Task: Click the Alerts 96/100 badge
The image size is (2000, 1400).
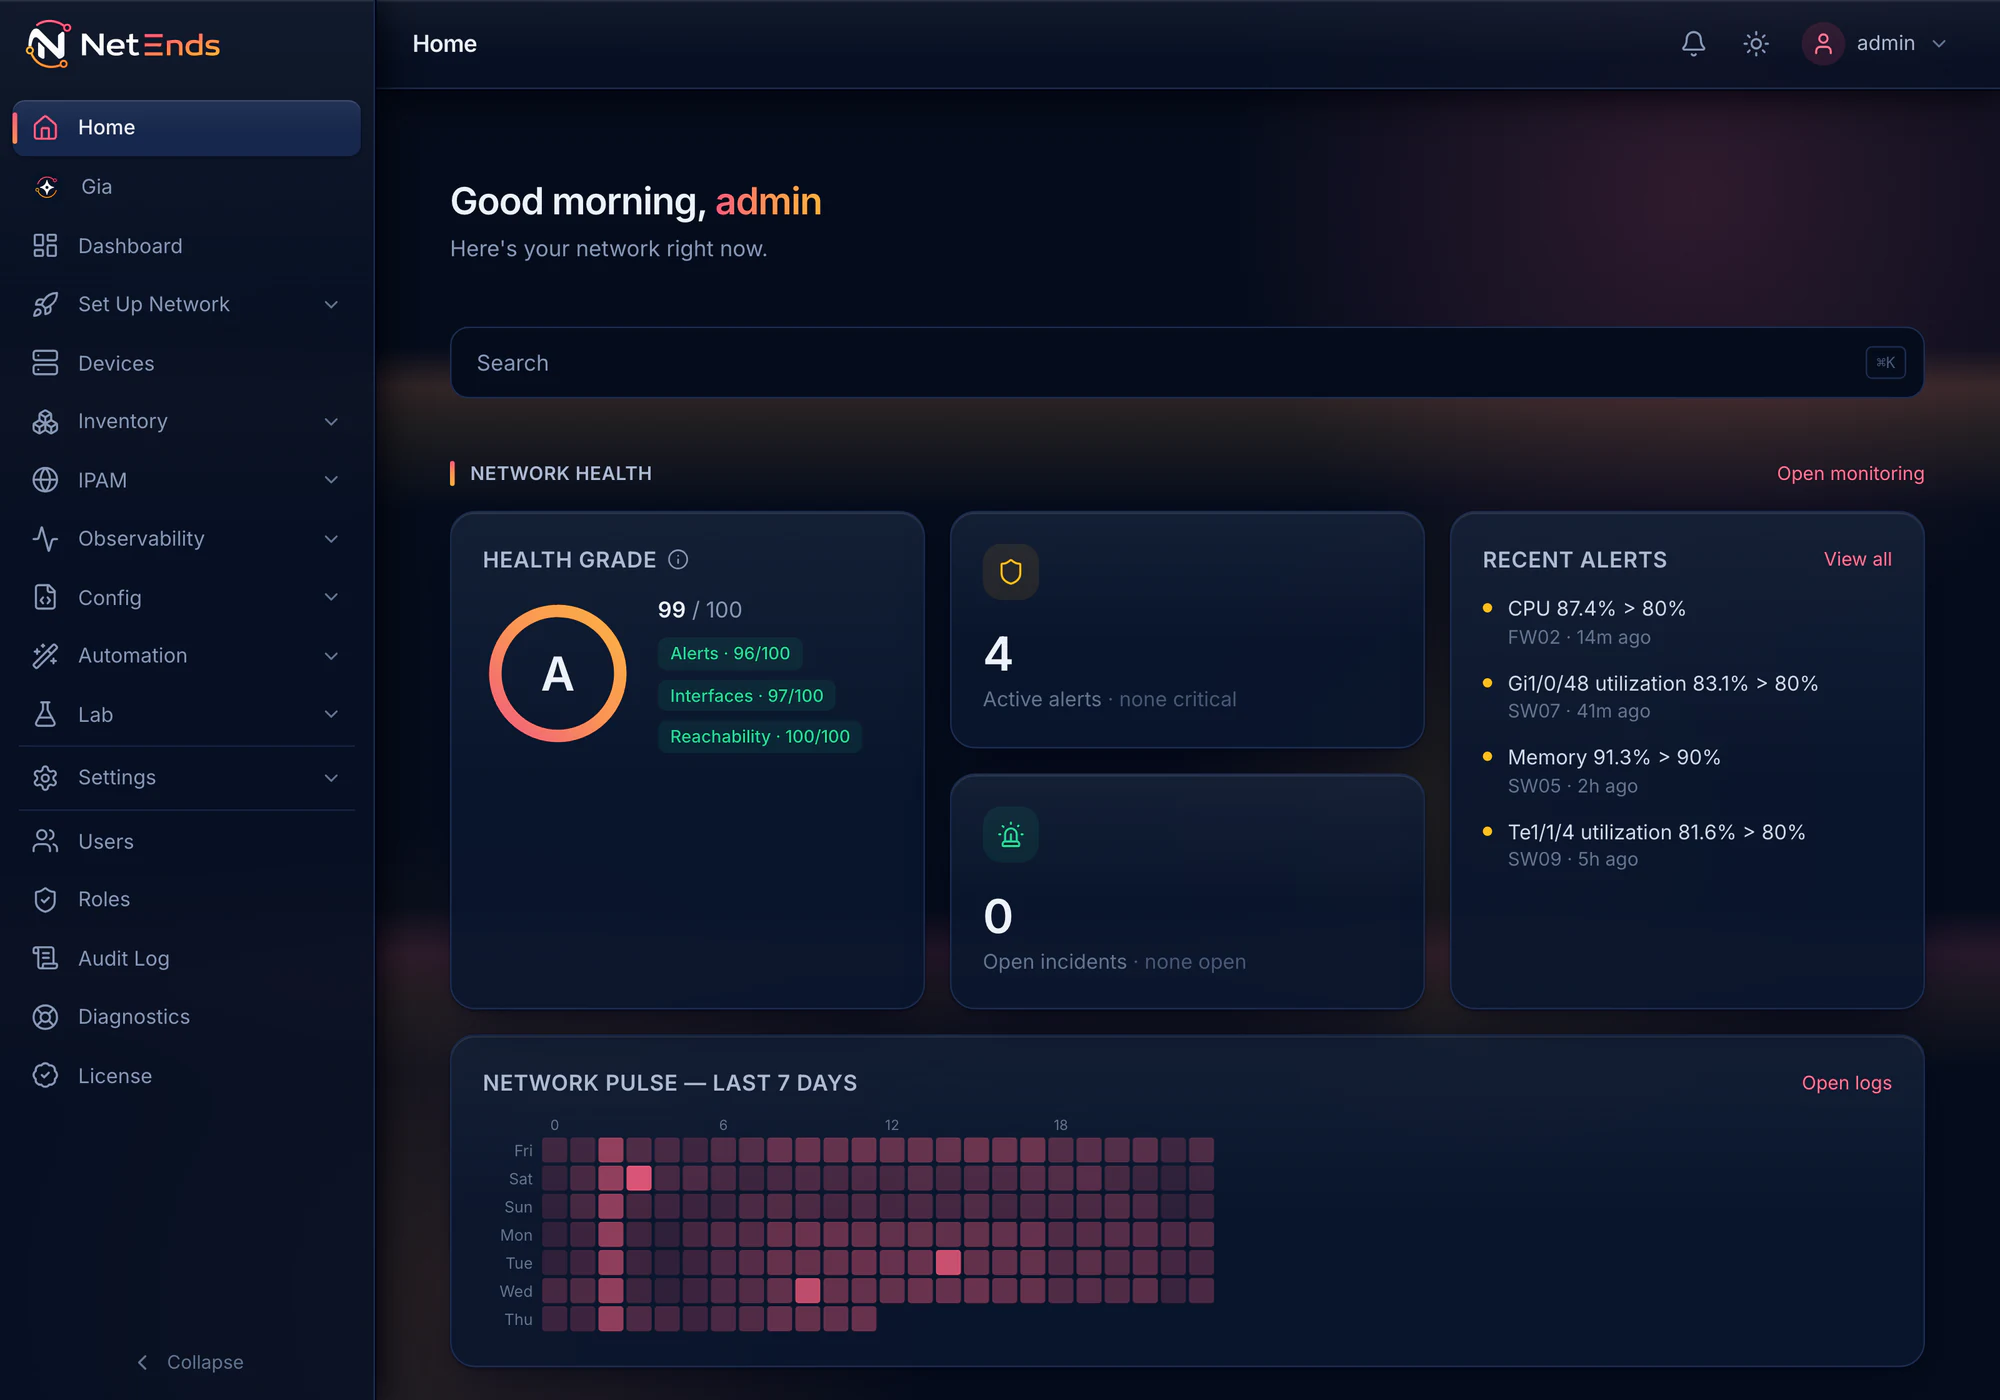Action: click(x=730, y=653)
